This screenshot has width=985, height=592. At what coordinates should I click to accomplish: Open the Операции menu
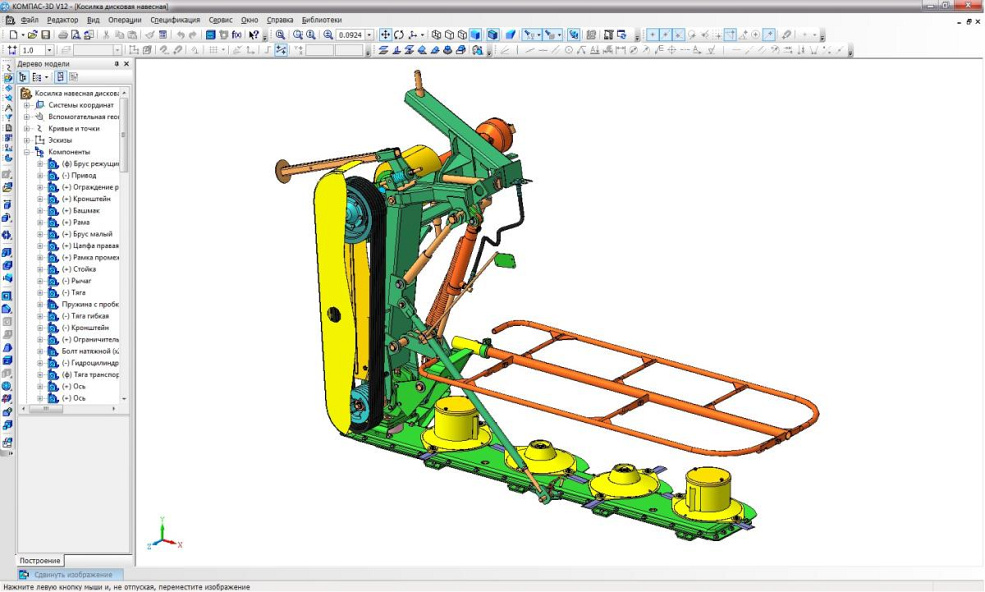tap(125, 20)
